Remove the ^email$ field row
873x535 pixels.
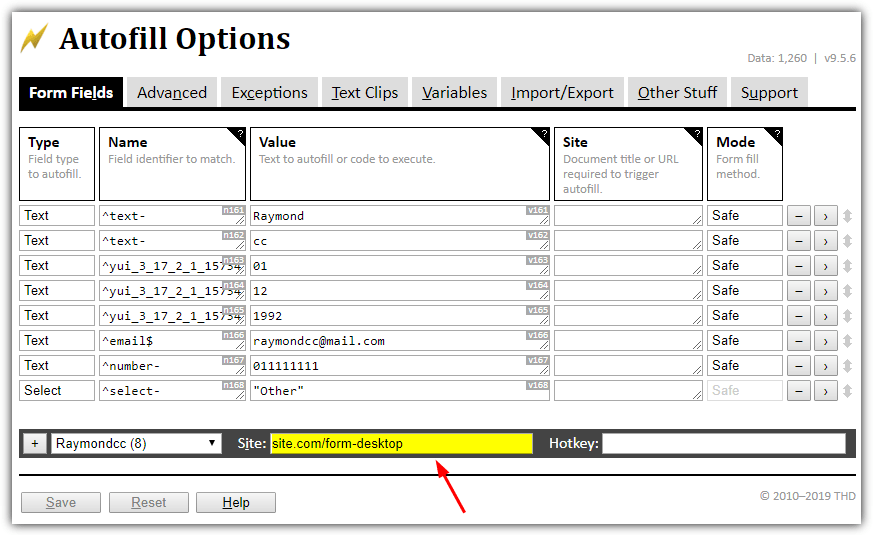[798, 341]
